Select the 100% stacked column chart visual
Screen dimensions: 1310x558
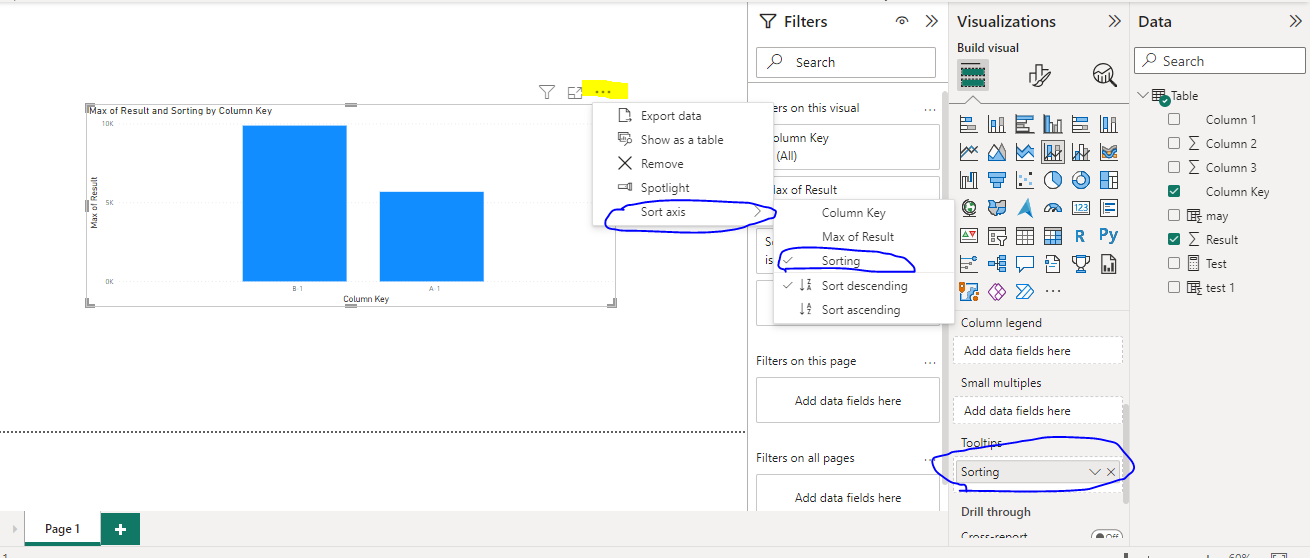coord(1108,124)
